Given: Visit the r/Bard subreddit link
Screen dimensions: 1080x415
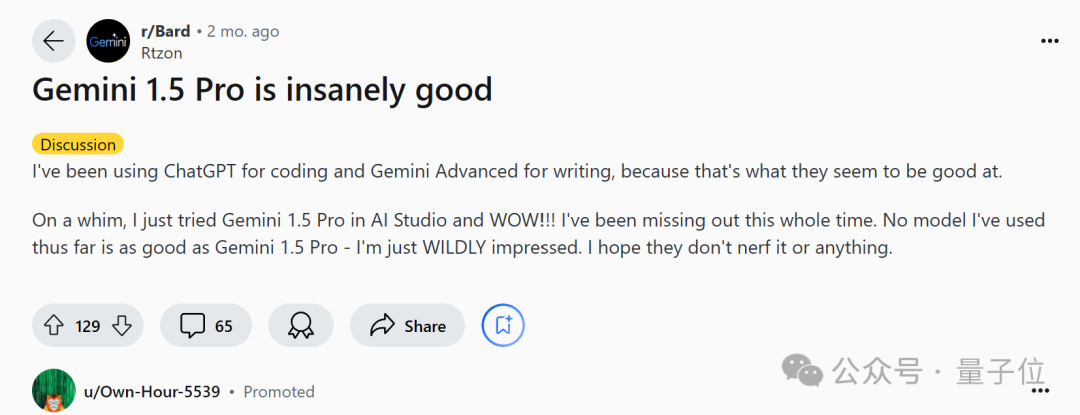Looking at the screenshot, I should pos(167,31).
